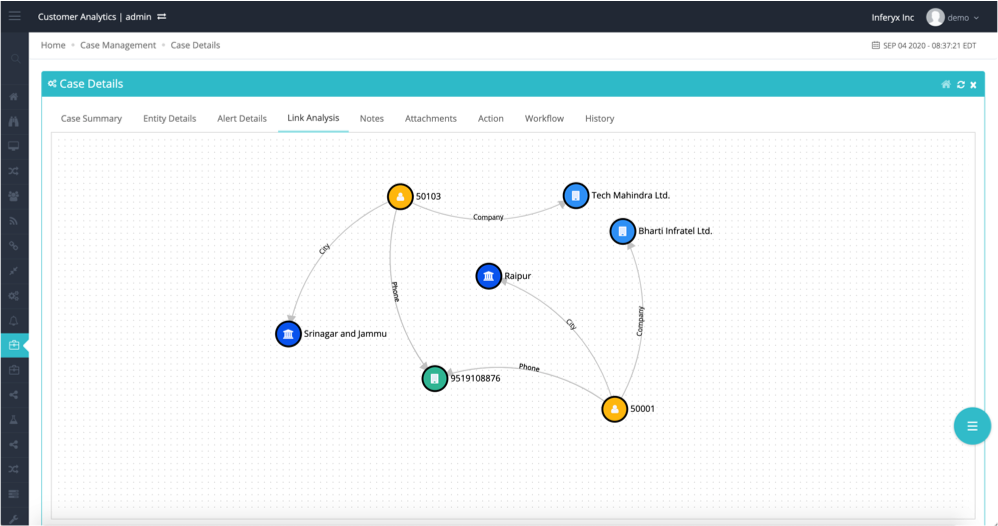The height and width of the screenshot is (526, 998).
Task: Click the Phone edge label from 50103
Action: coord(395,291)
